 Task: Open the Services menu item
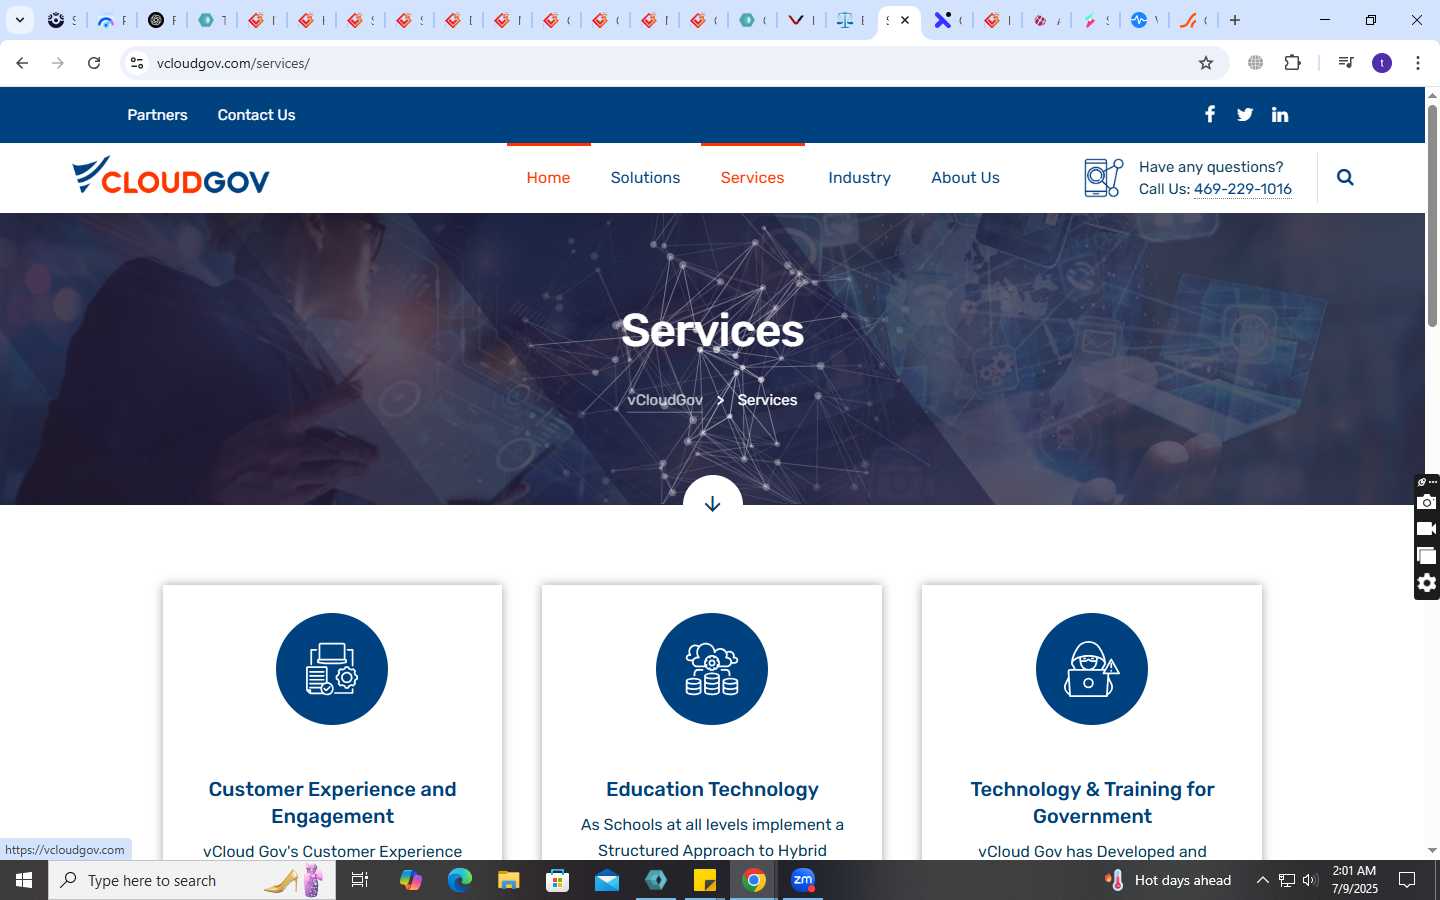pyautogui.click(x=752, y=177)
